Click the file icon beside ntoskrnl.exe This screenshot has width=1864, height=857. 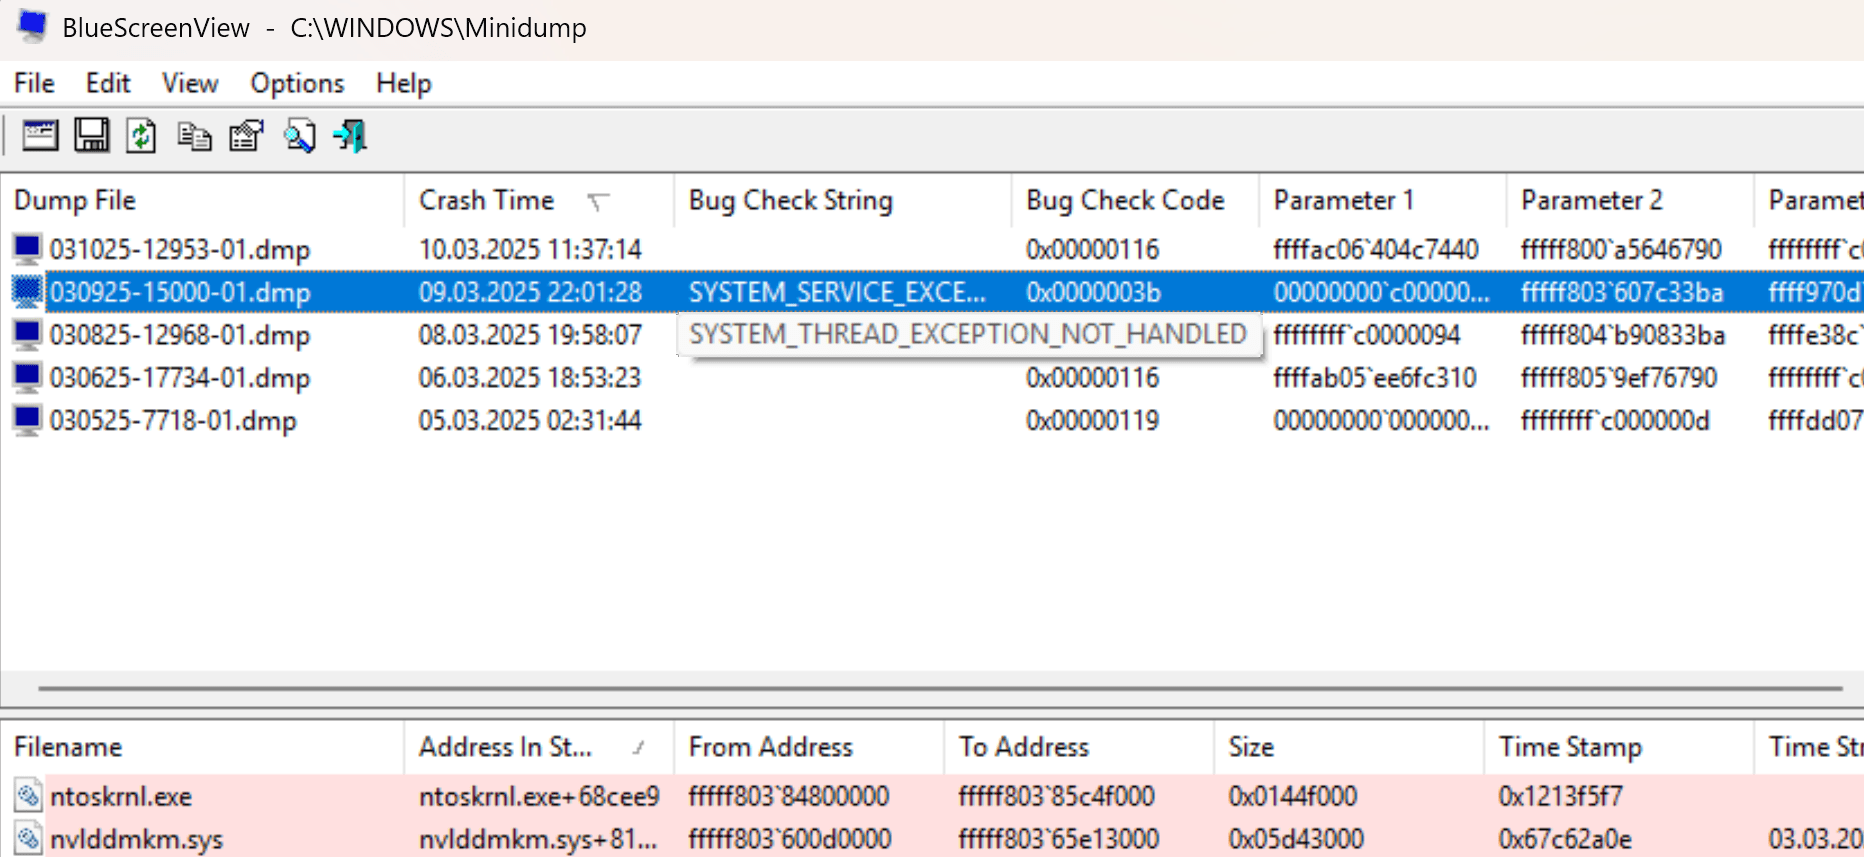tap(28, 796)
